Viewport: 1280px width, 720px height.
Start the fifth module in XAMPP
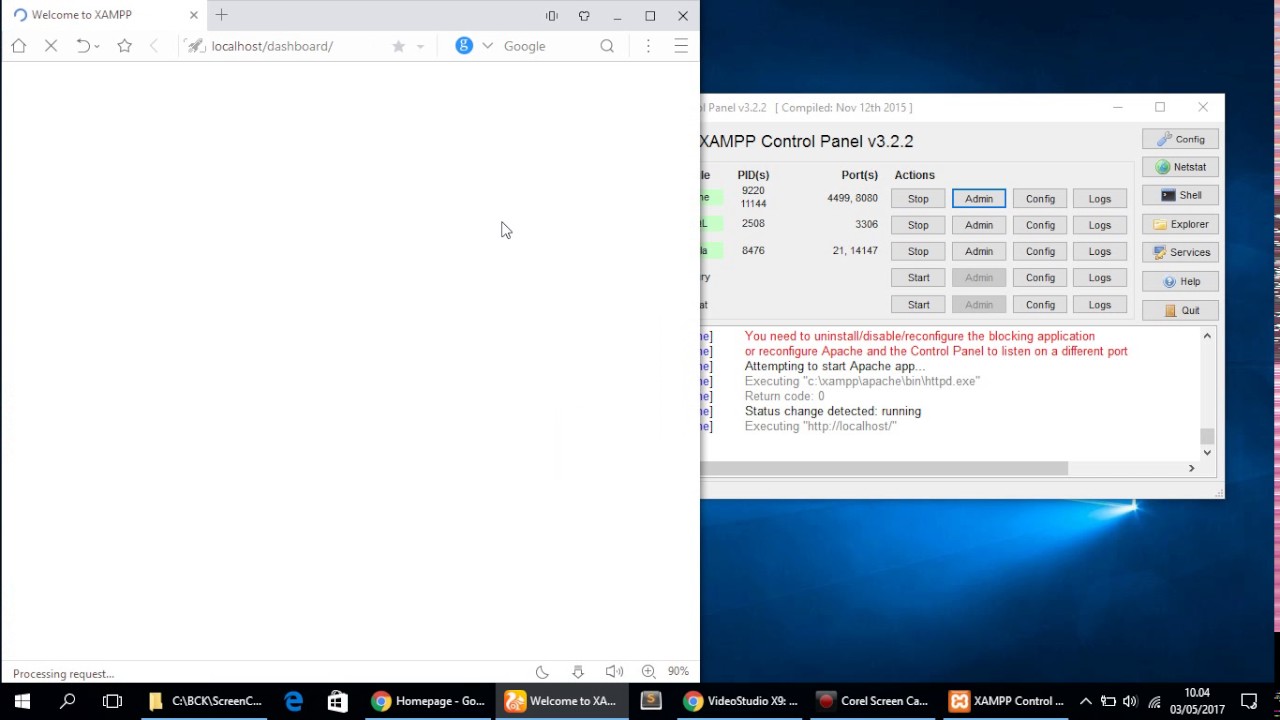point(918,304)
